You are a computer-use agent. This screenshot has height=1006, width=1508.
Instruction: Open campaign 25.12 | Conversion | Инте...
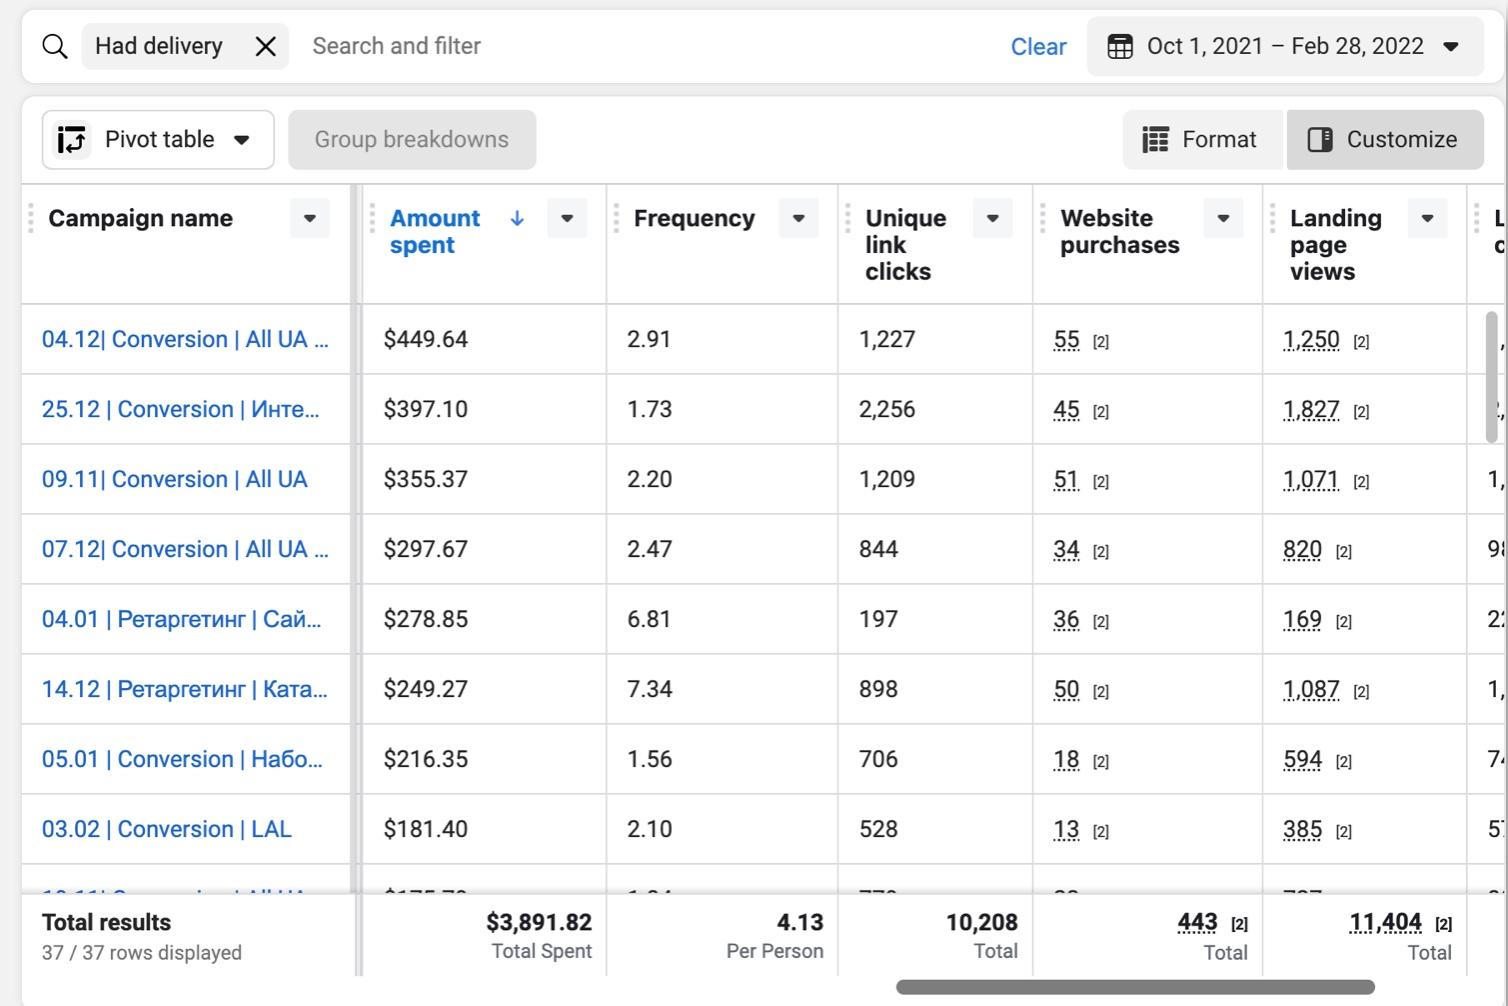coord(181,410)
